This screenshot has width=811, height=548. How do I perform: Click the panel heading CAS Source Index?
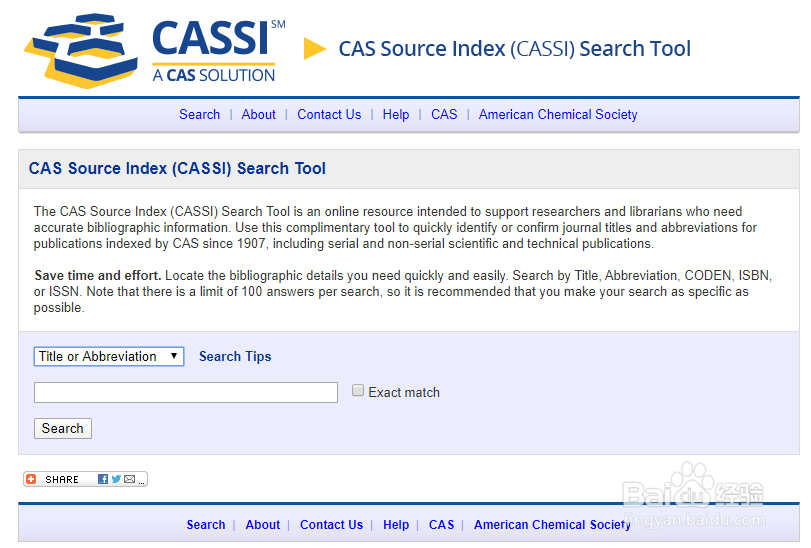pyautogui.click(x=177, y=169)
